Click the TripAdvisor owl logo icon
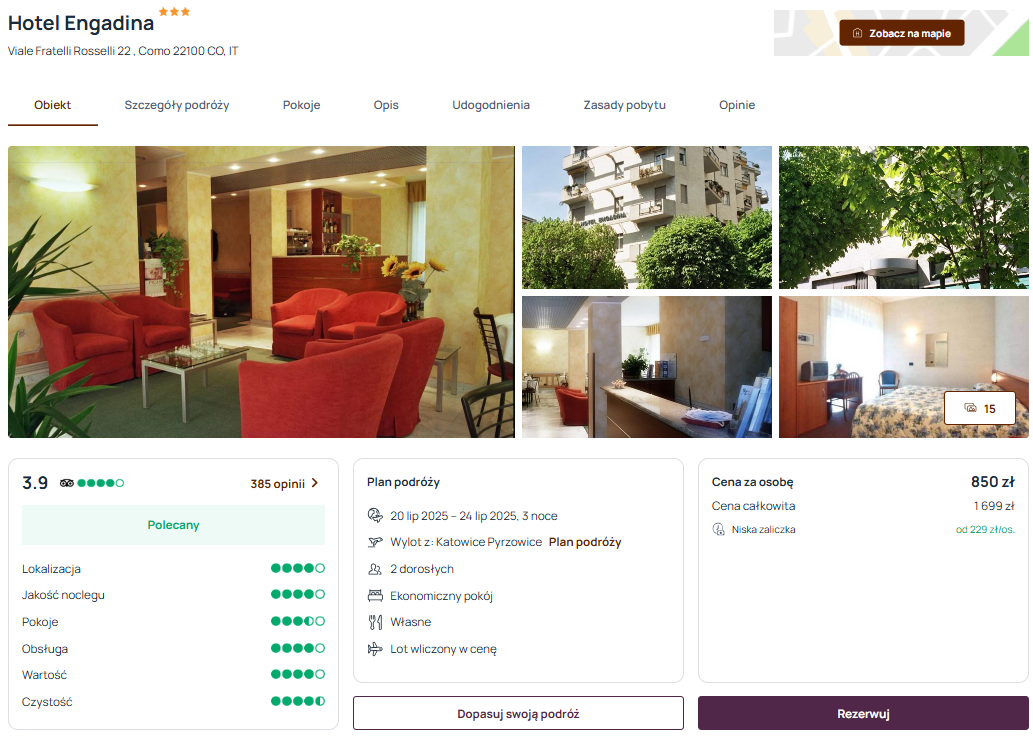 tap(67, 483)
